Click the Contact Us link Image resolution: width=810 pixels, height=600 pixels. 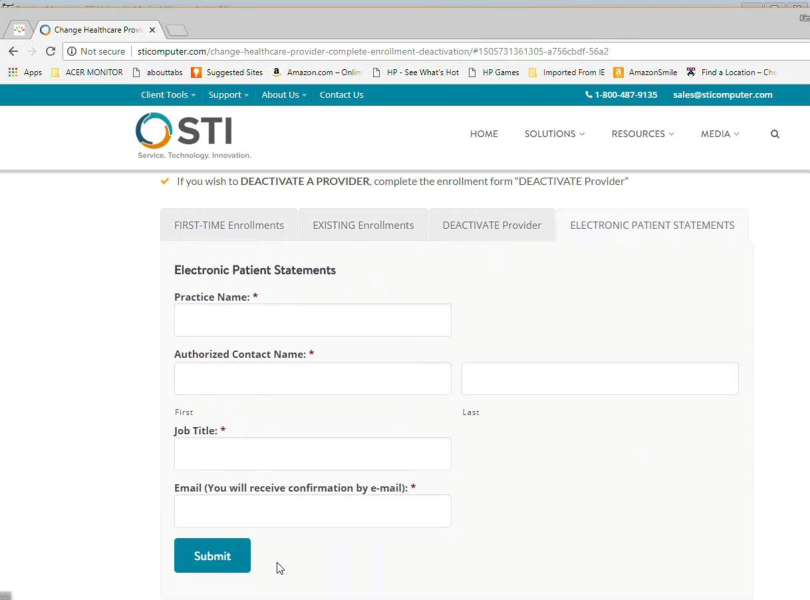tap(341, 95)
